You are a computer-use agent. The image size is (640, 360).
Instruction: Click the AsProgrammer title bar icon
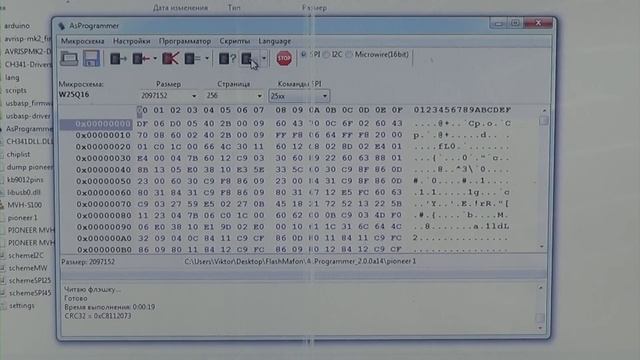pos(62,26)
